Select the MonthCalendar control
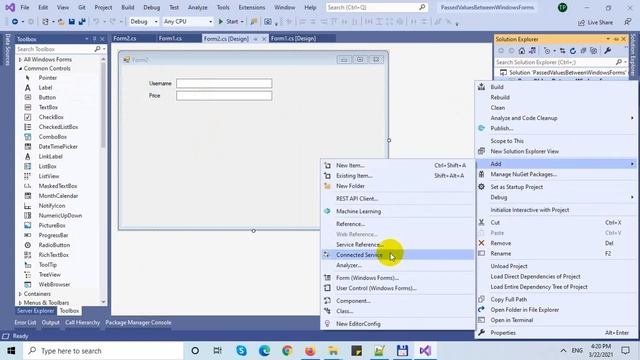Image resolution: width=640 pixels, height=360 pixels. click(57, 196)
